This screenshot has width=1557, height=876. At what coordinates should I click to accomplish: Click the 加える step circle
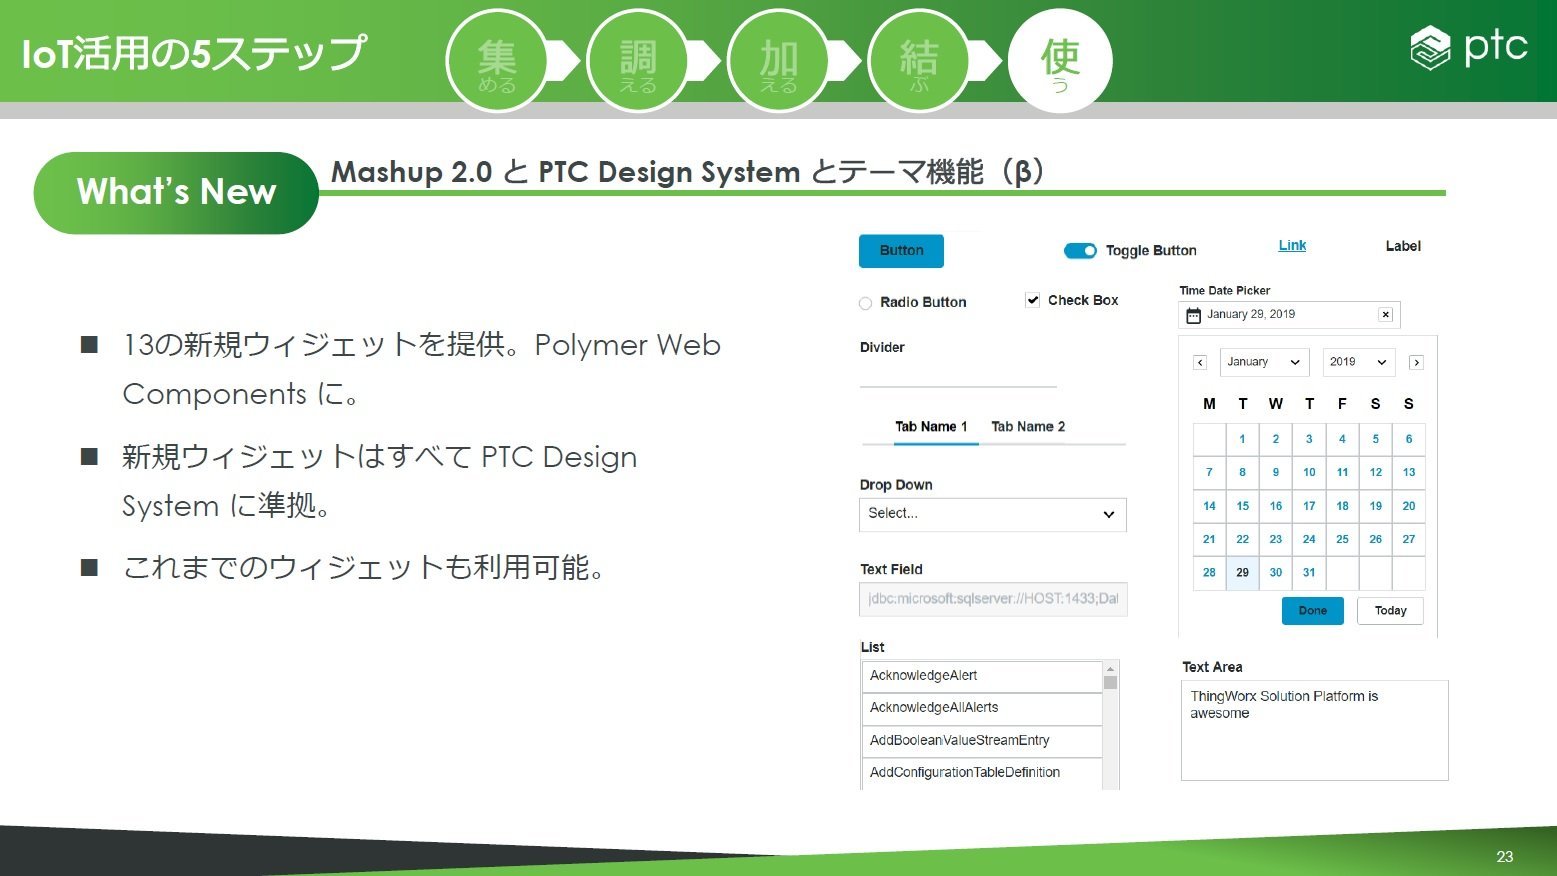tap(779, 60)
